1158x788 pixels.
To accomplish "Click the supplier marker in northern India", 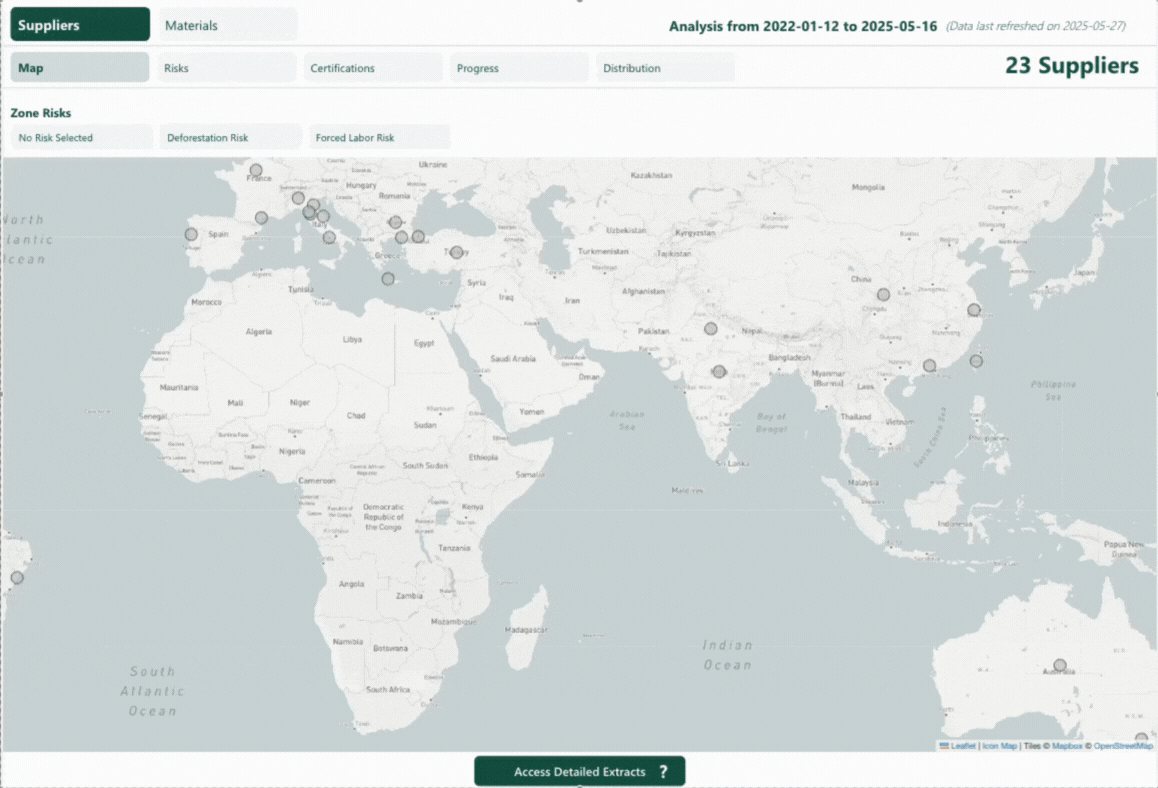I will pyautogui.click(x=711, y=328).
